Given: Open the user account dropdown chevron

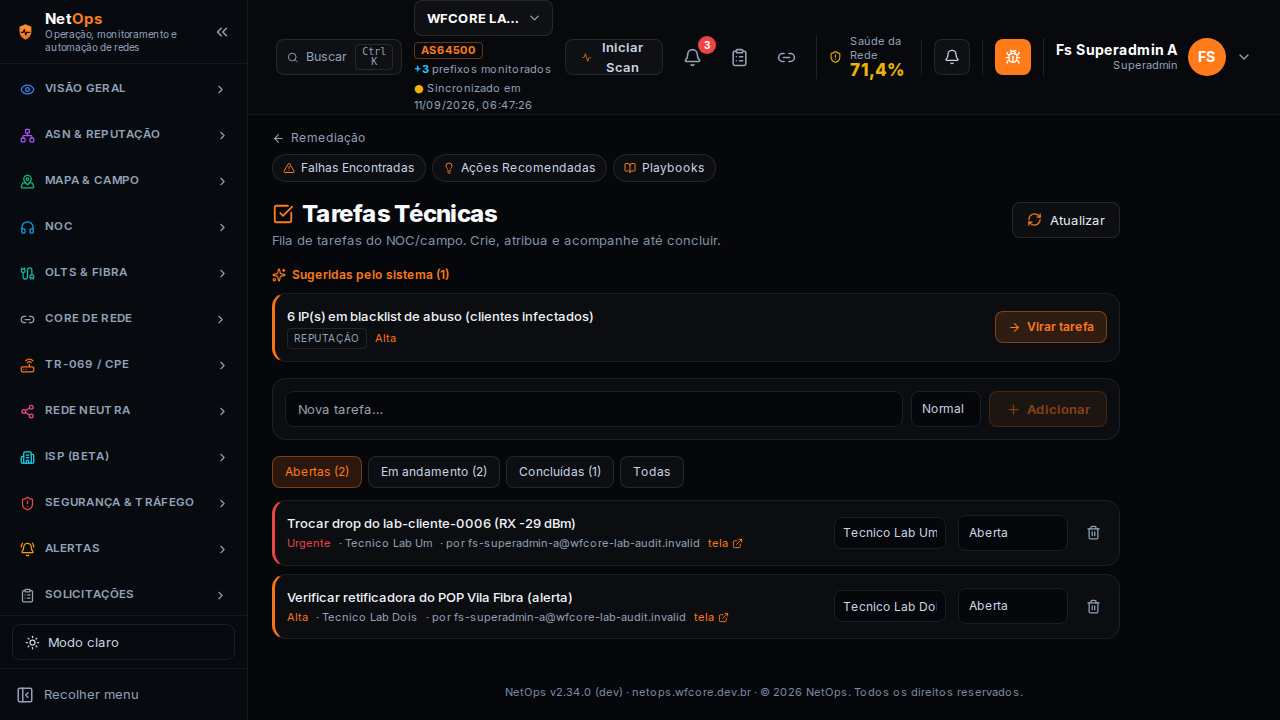Looking at the screenshot, I should [x=1244, y=57].
